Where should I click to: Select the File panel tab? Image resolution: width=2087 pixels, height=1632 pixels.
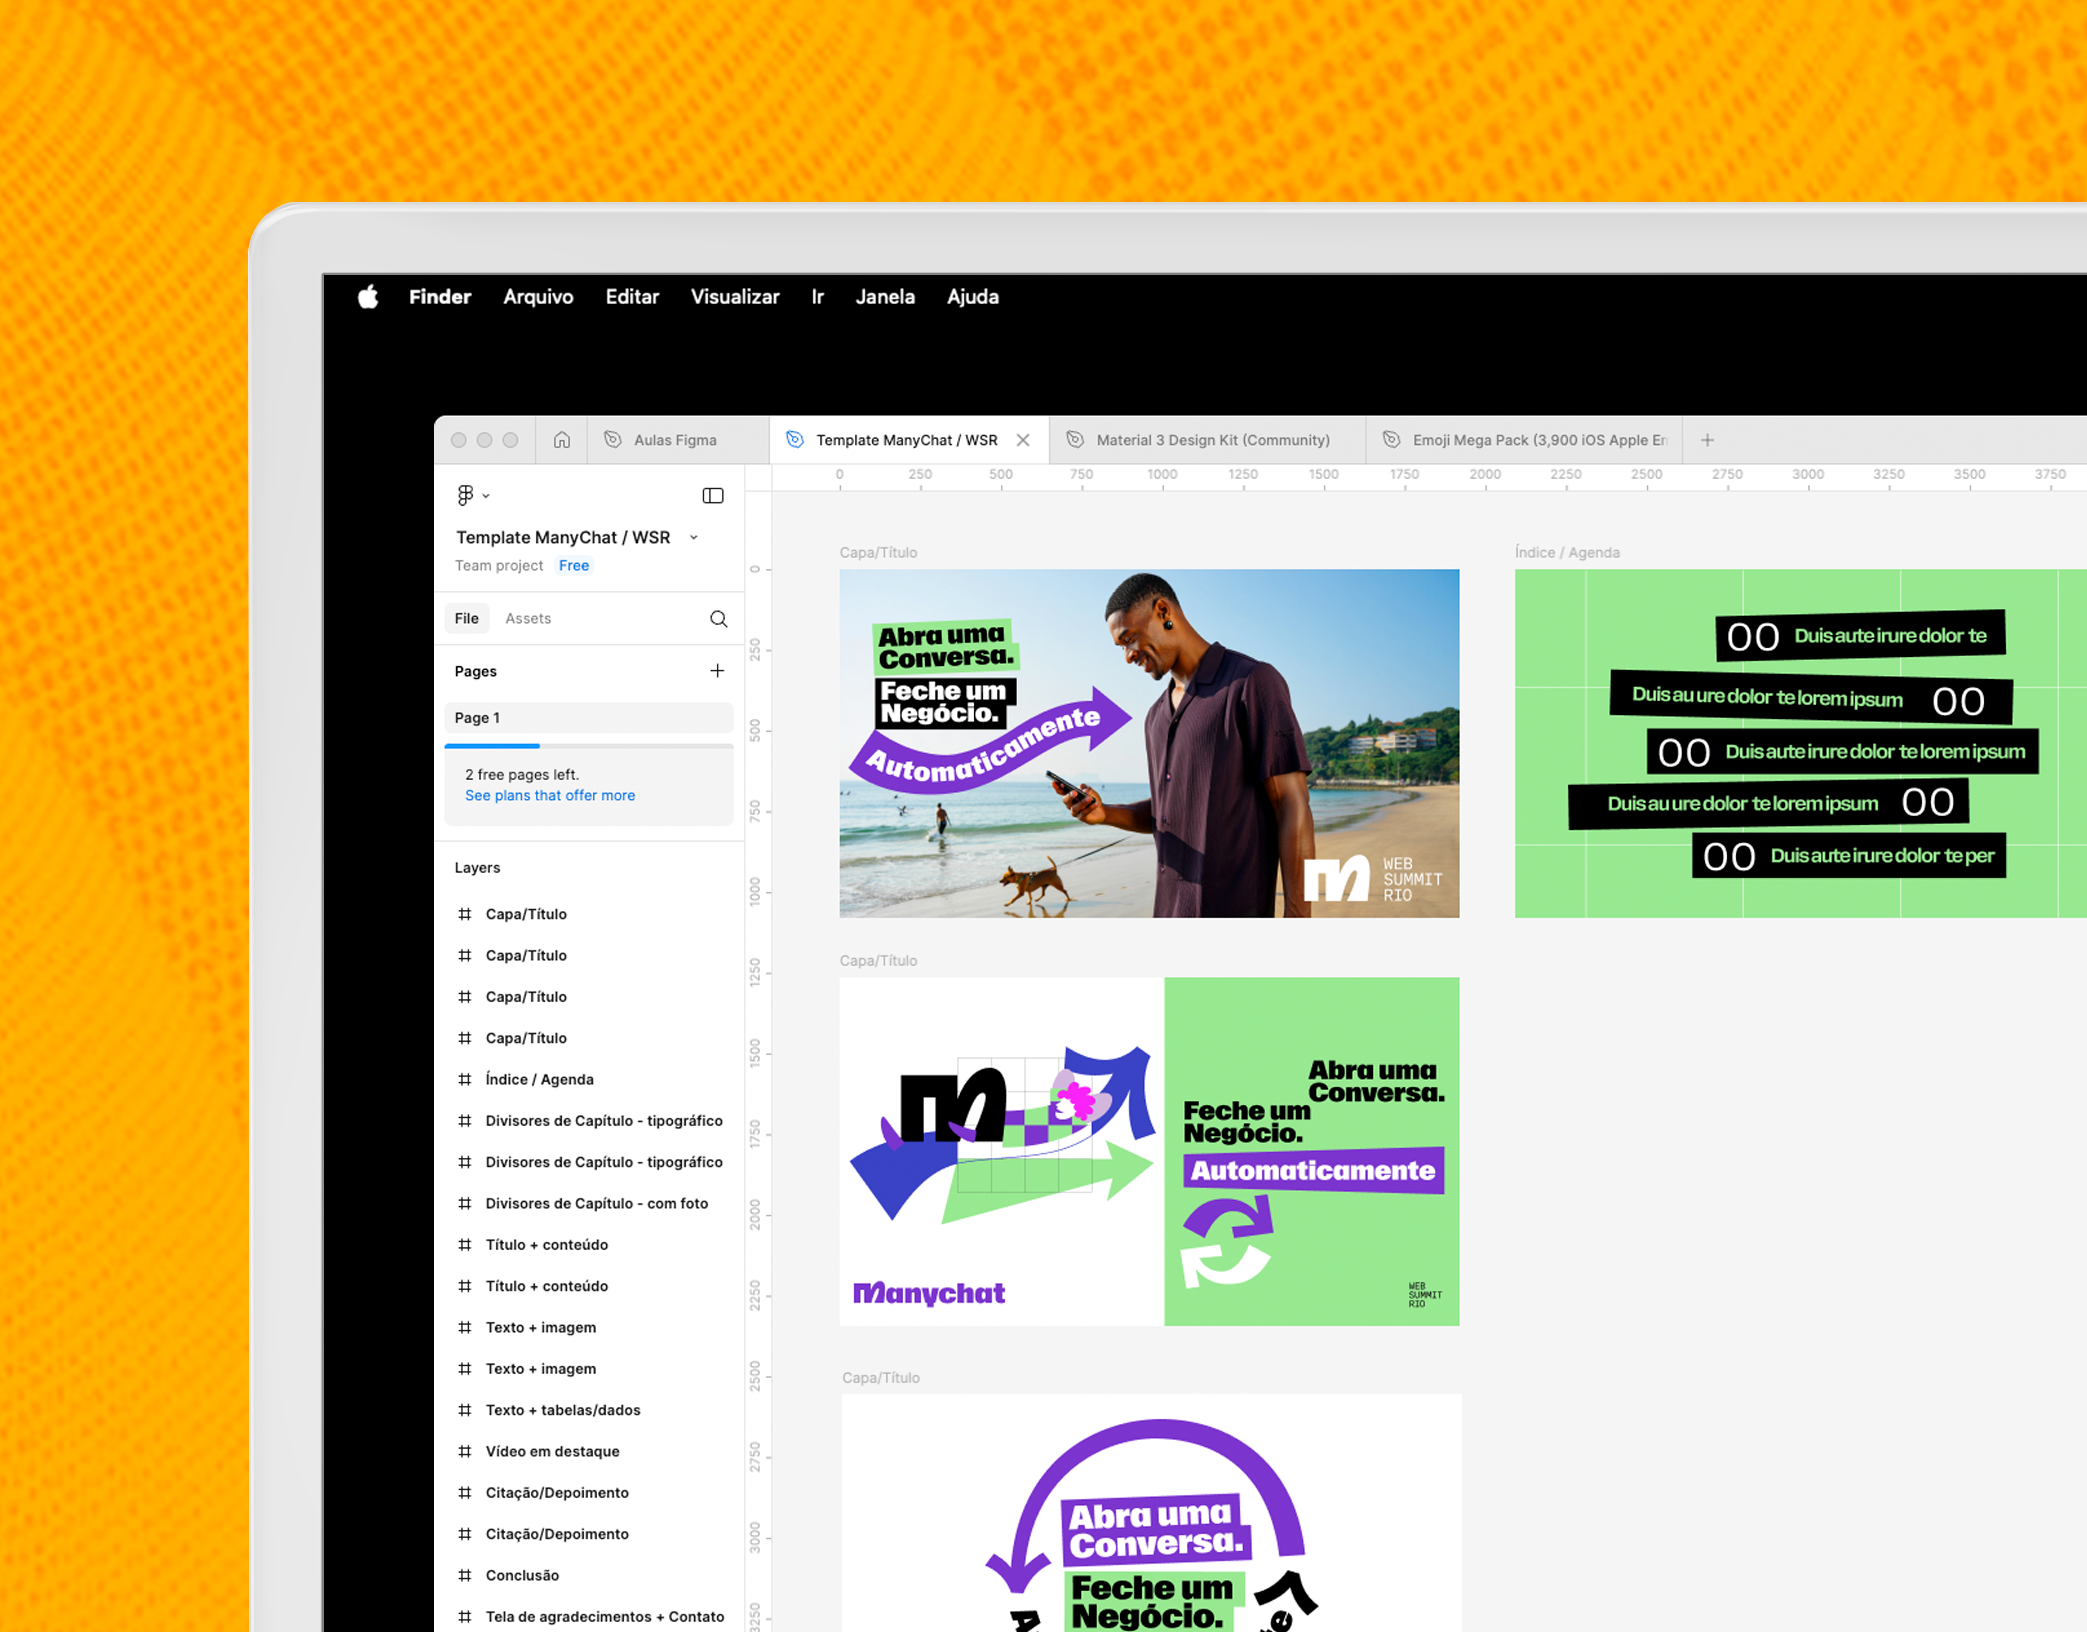467,618
